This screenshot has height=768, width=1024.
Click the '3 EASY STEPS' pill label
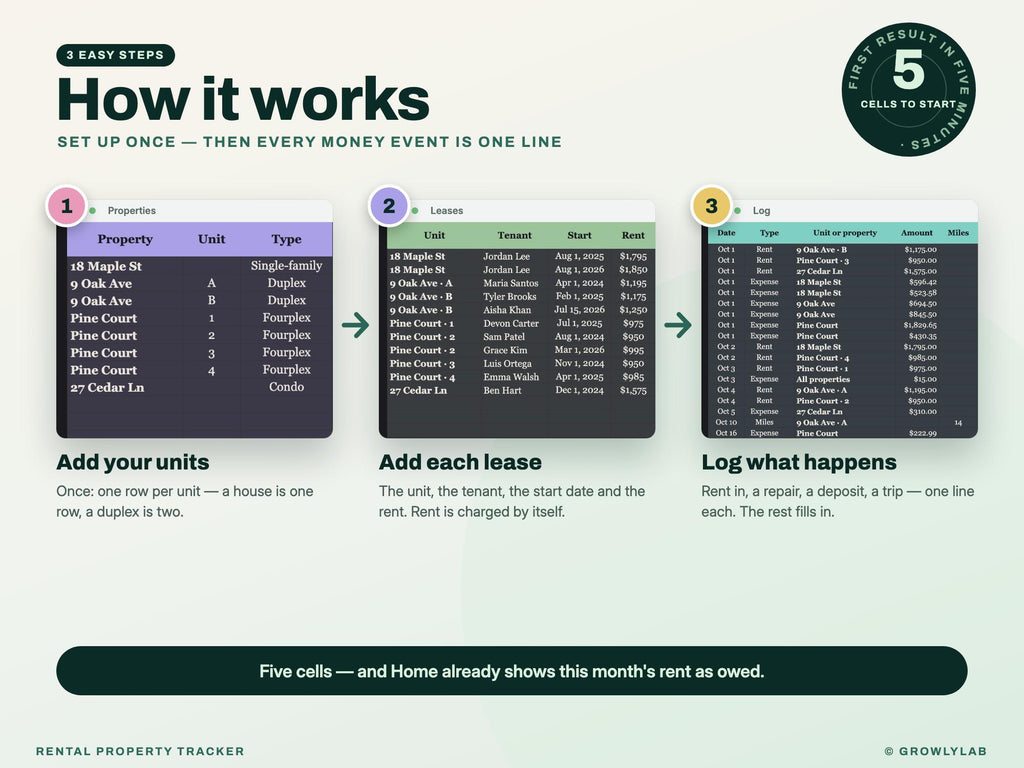116,55
